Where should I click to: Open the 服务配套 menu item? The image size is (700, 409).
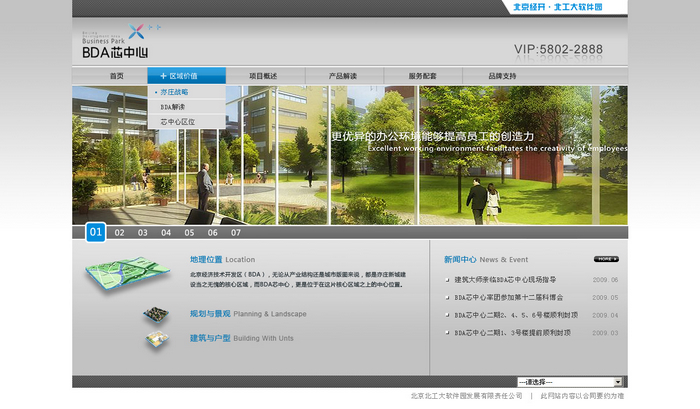coord(422,76)
